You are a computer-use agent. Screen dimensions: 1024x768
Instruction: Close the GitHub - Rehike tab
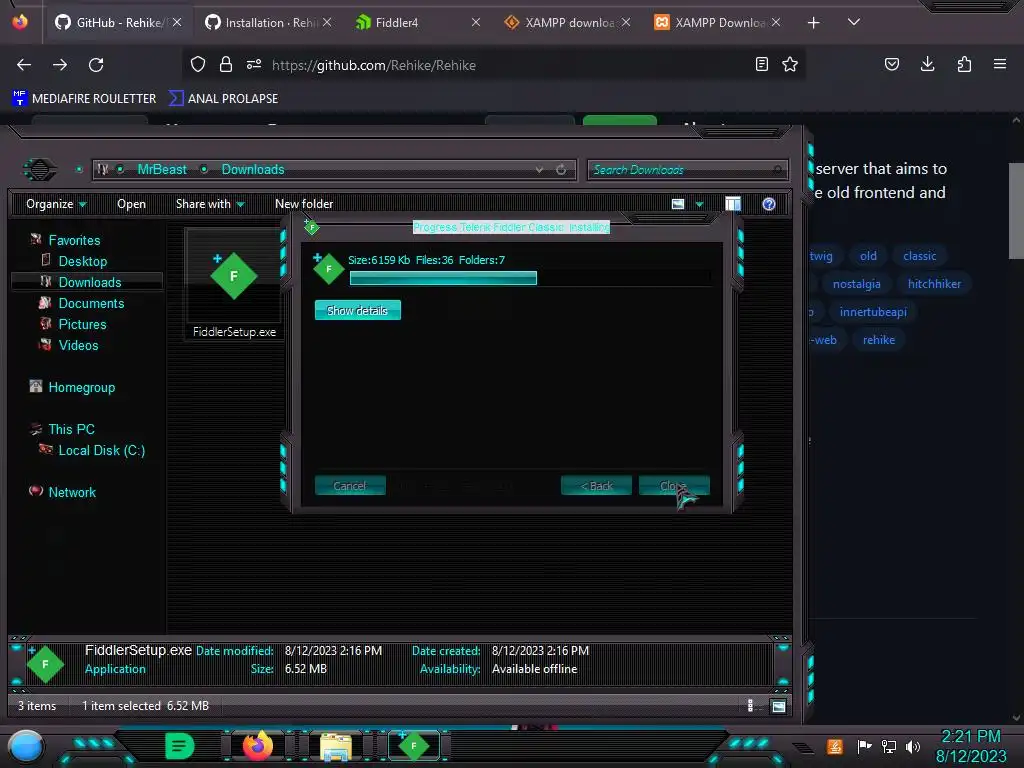coord(177,22)
